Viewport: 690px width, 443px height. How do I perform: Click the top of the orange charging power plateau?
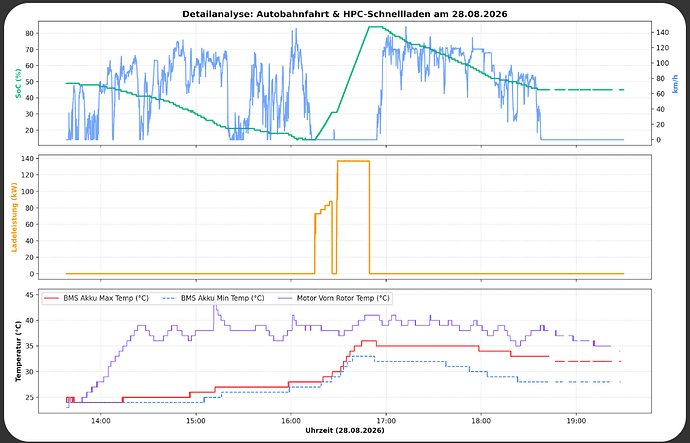[353, 161]
